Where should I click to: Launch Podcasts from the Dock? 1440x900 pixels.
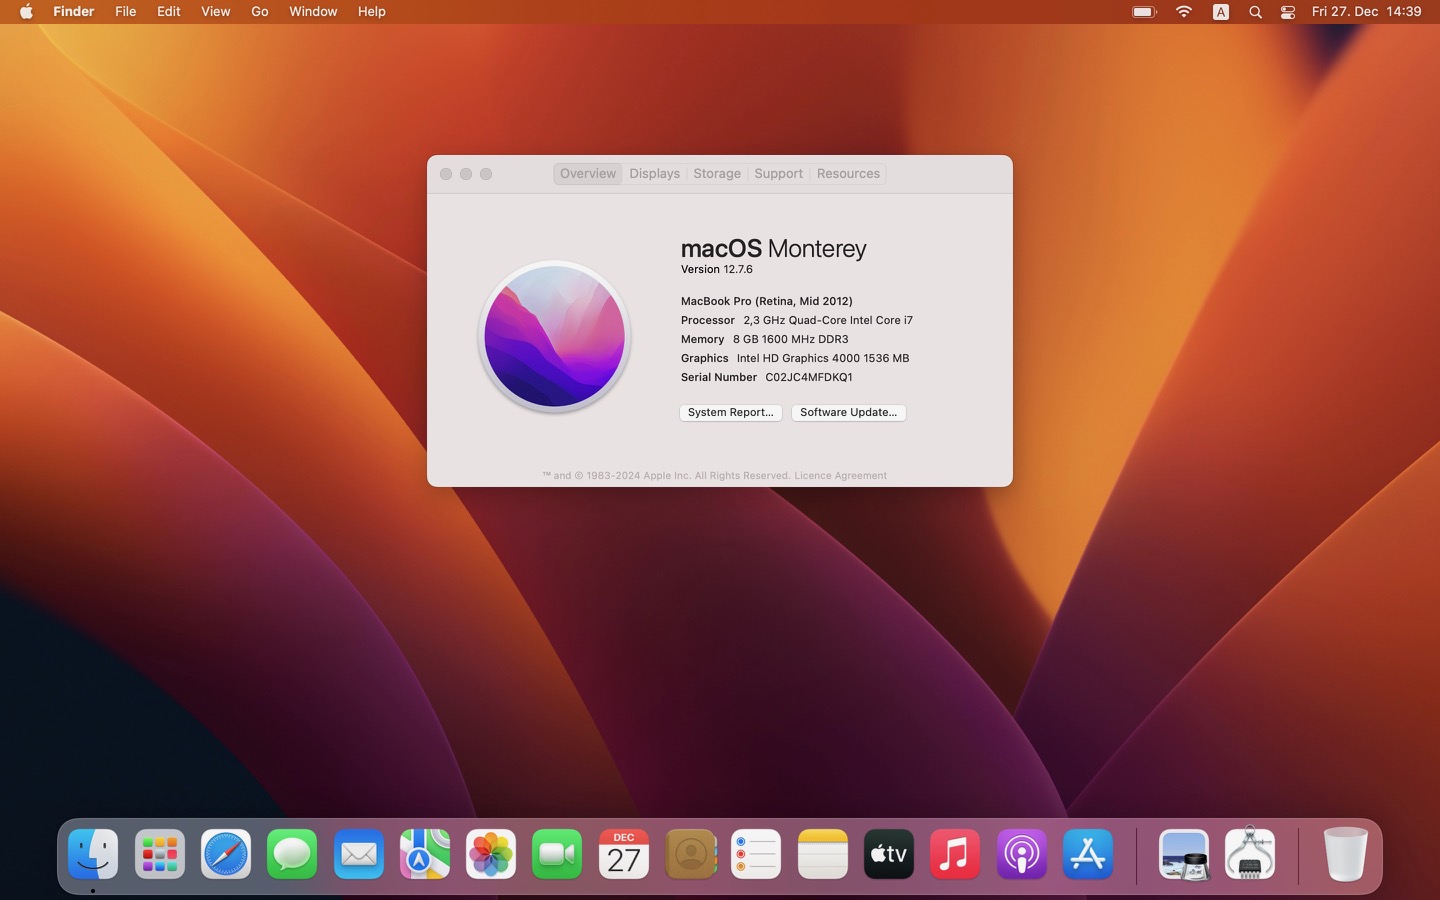(x=1021, y=854)
